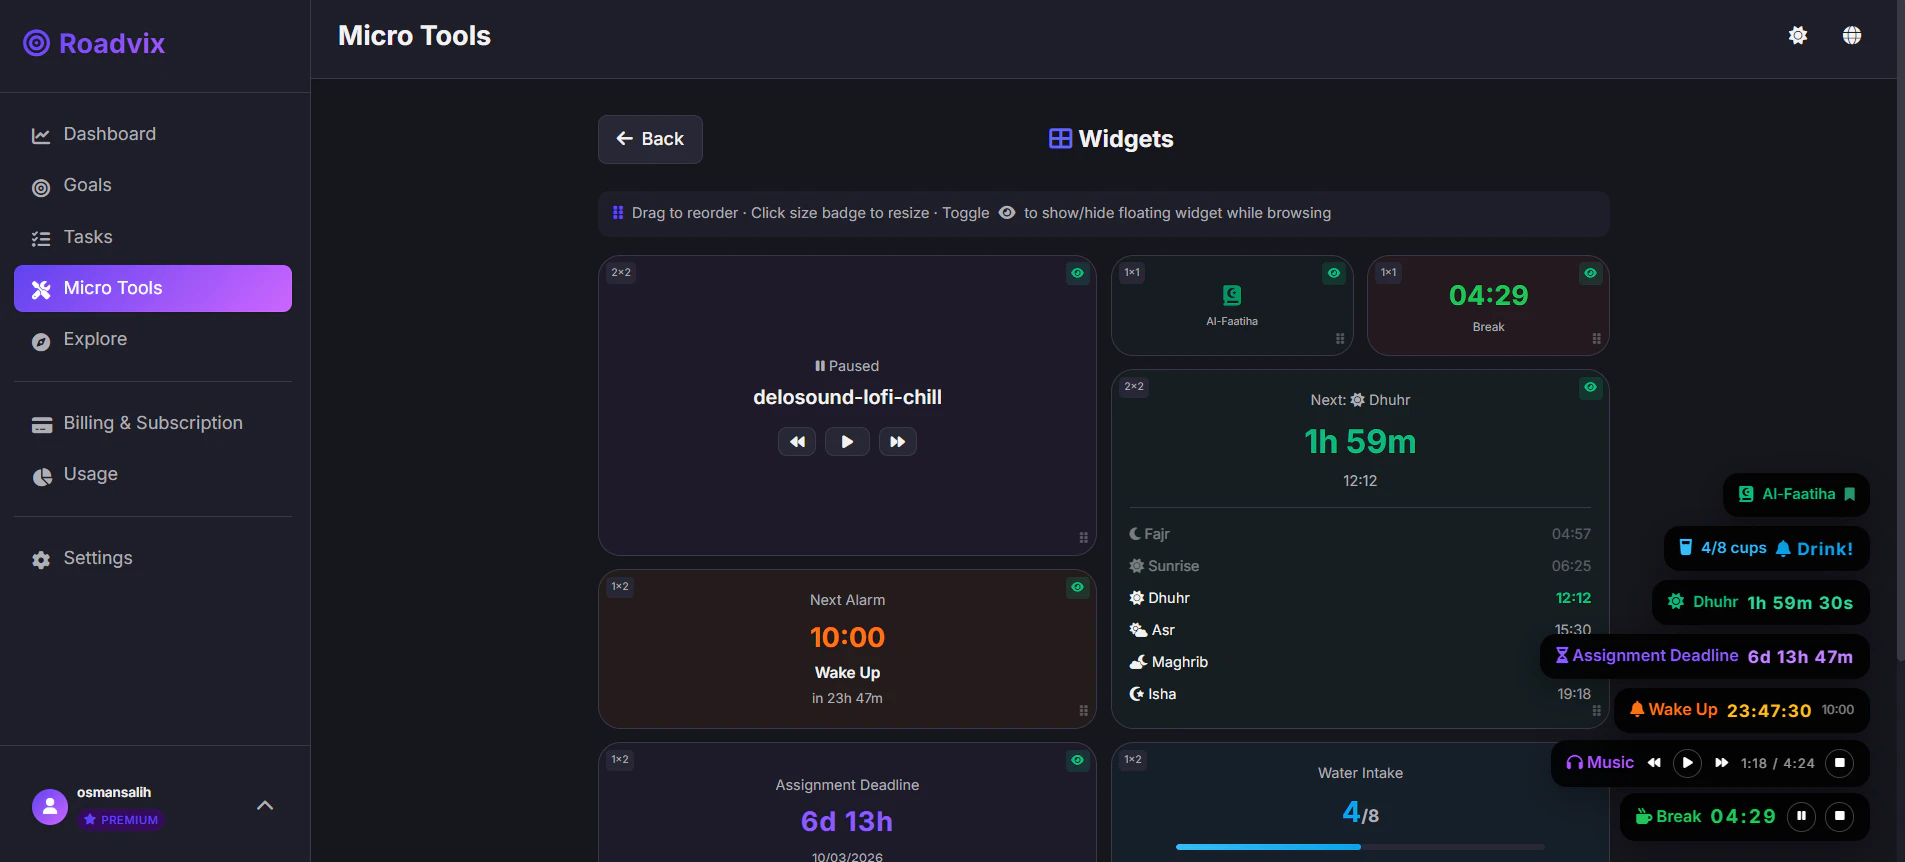Rewind track in delosound-lofi-chill widget
The width and height of the screenshot is (1905, 862).
pos(797,442)
